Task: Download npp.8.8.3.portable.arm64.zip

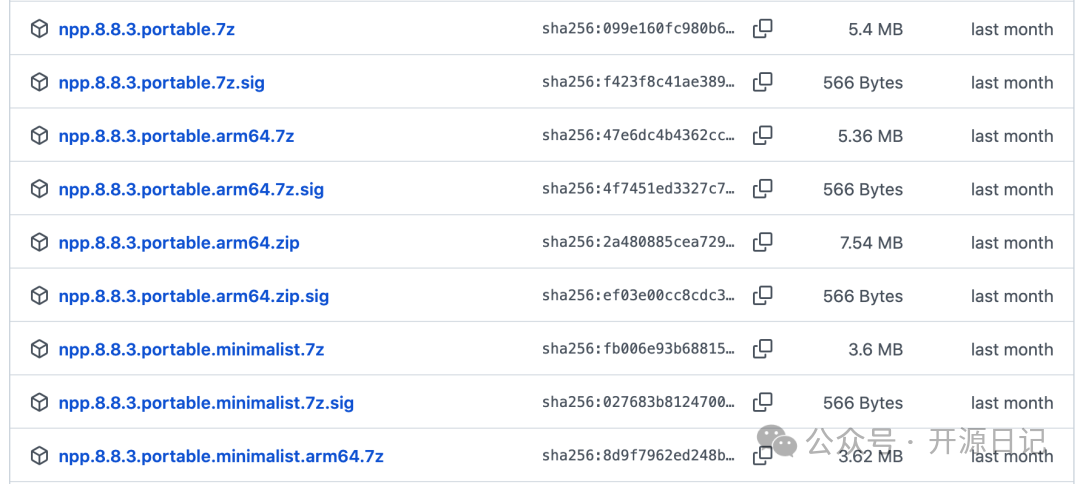Action: point(179,243)
